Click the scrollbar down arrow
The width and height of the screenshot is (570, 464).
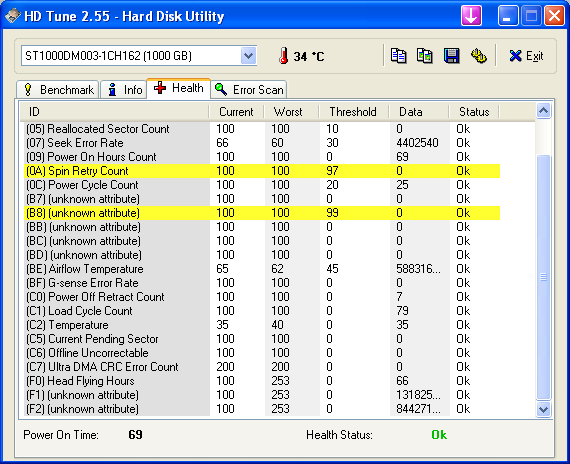(543, 409)
